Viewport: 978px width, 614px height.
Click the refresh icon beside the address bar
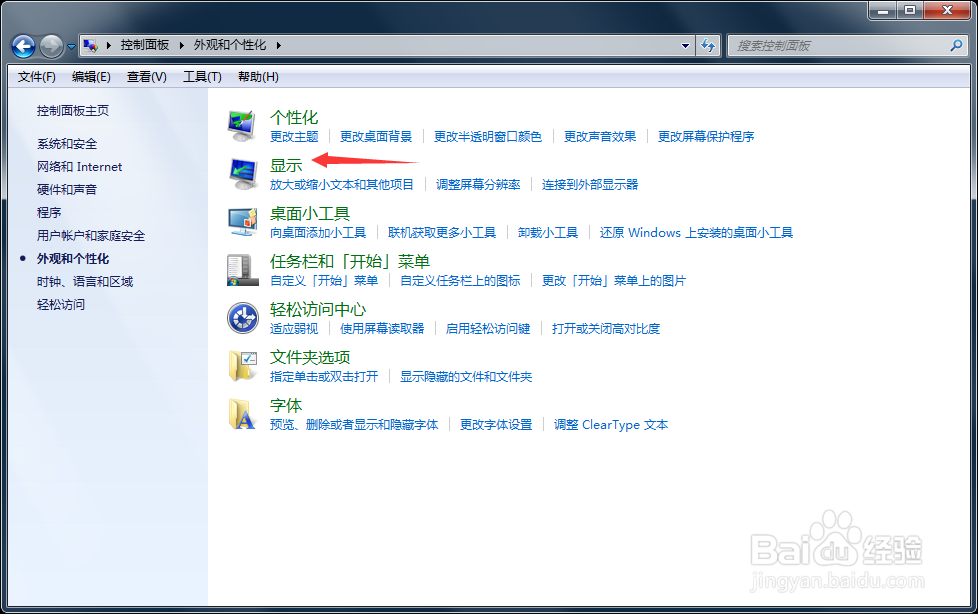click(708, 45)
